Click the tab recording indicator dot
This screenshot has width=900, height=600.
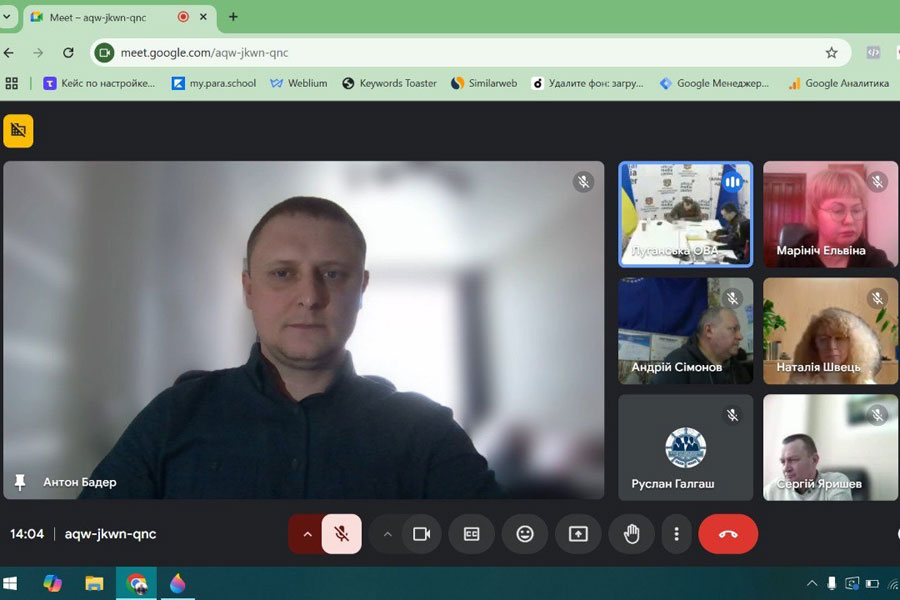(x=183, y=17)
